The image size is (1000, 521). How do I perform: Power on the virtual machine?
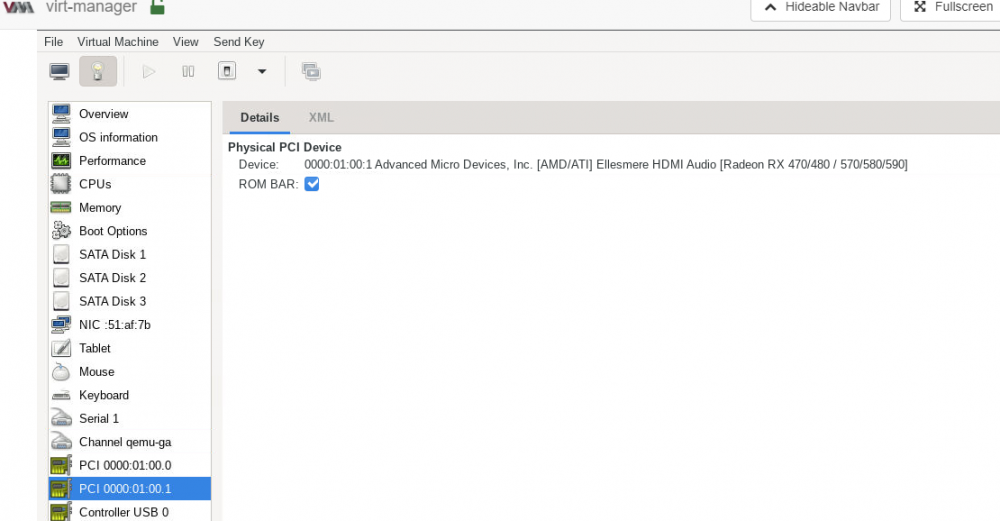(x=149, y=71)
